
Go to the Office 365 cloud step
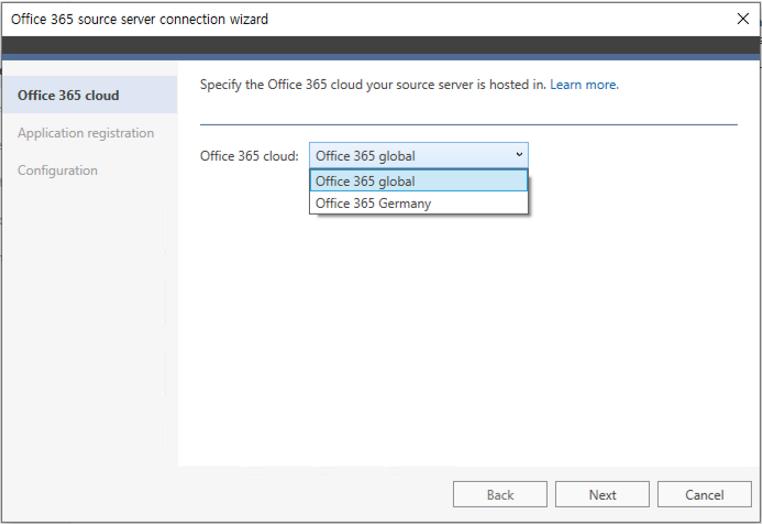89,95
